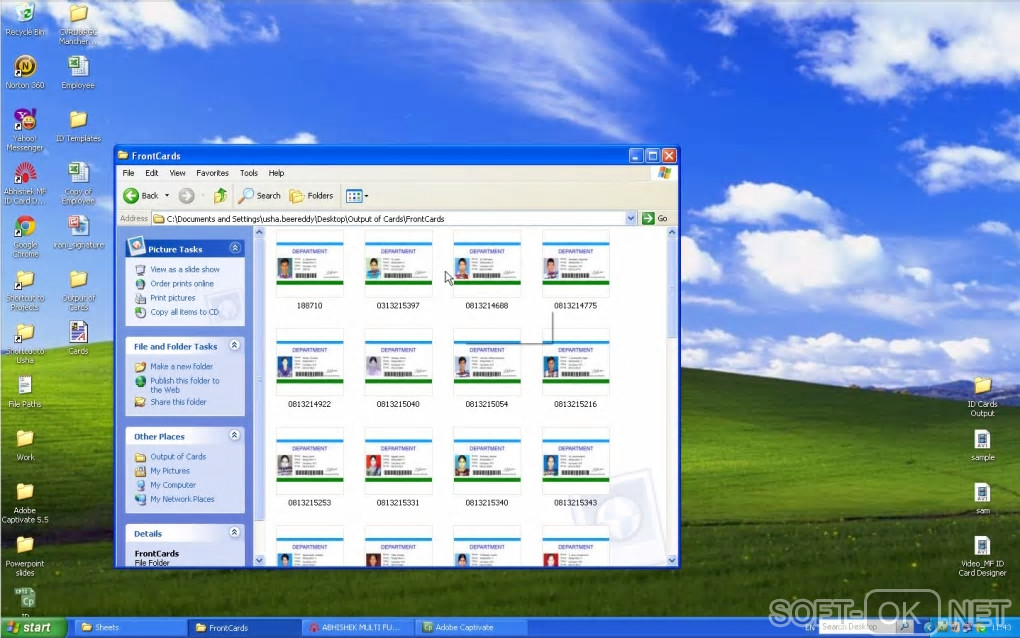Select the 0813214688 ID card thumbnail

tap(487, 264)
